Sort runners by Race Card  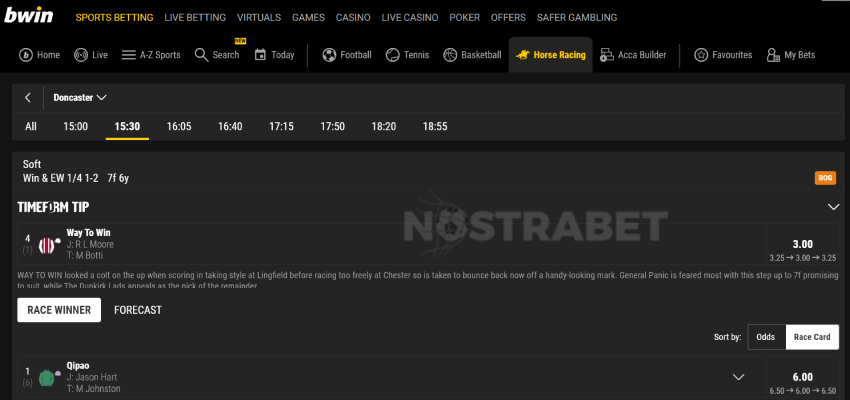click(x=812, y=337)
